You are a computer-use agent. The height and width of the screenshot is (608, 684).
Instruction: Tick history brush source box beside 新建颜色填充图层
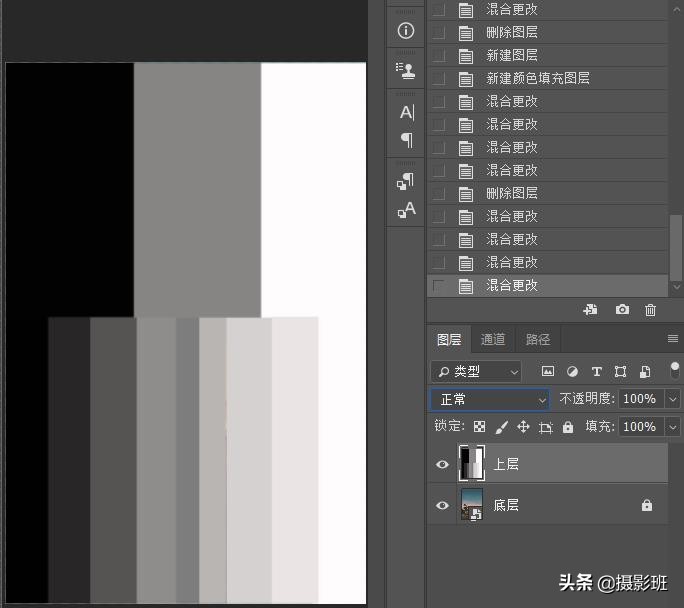[x=438, y=79]
